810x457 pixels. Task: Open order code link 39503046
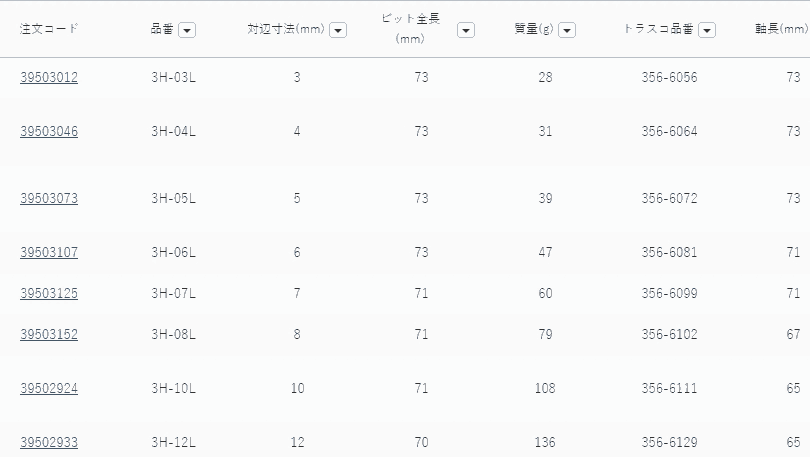[49, 131]
